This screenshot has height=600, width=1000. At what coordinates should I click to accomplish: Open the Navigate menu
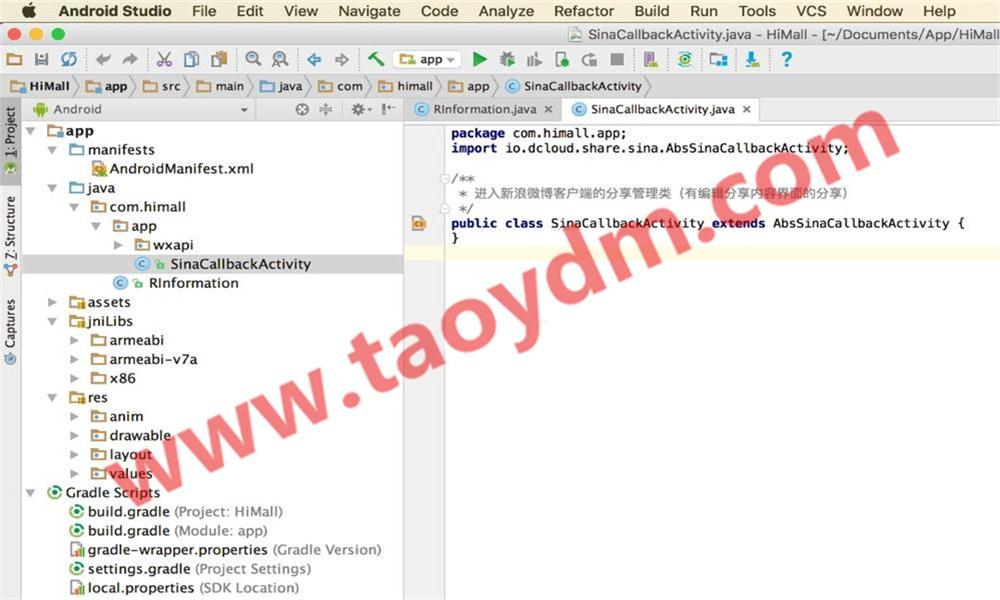tap(369, 11)
